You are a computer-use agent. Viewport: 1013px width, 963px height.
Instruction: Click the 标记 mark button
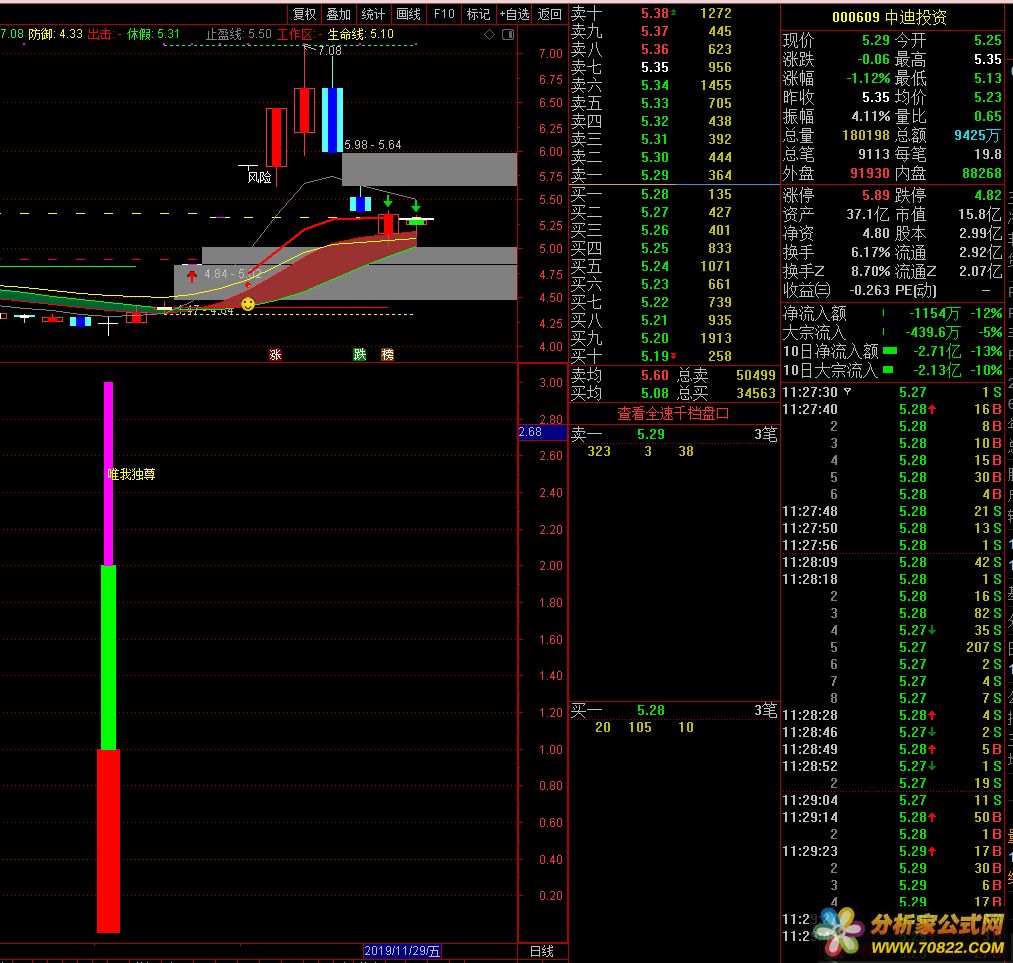pos(479,14)
